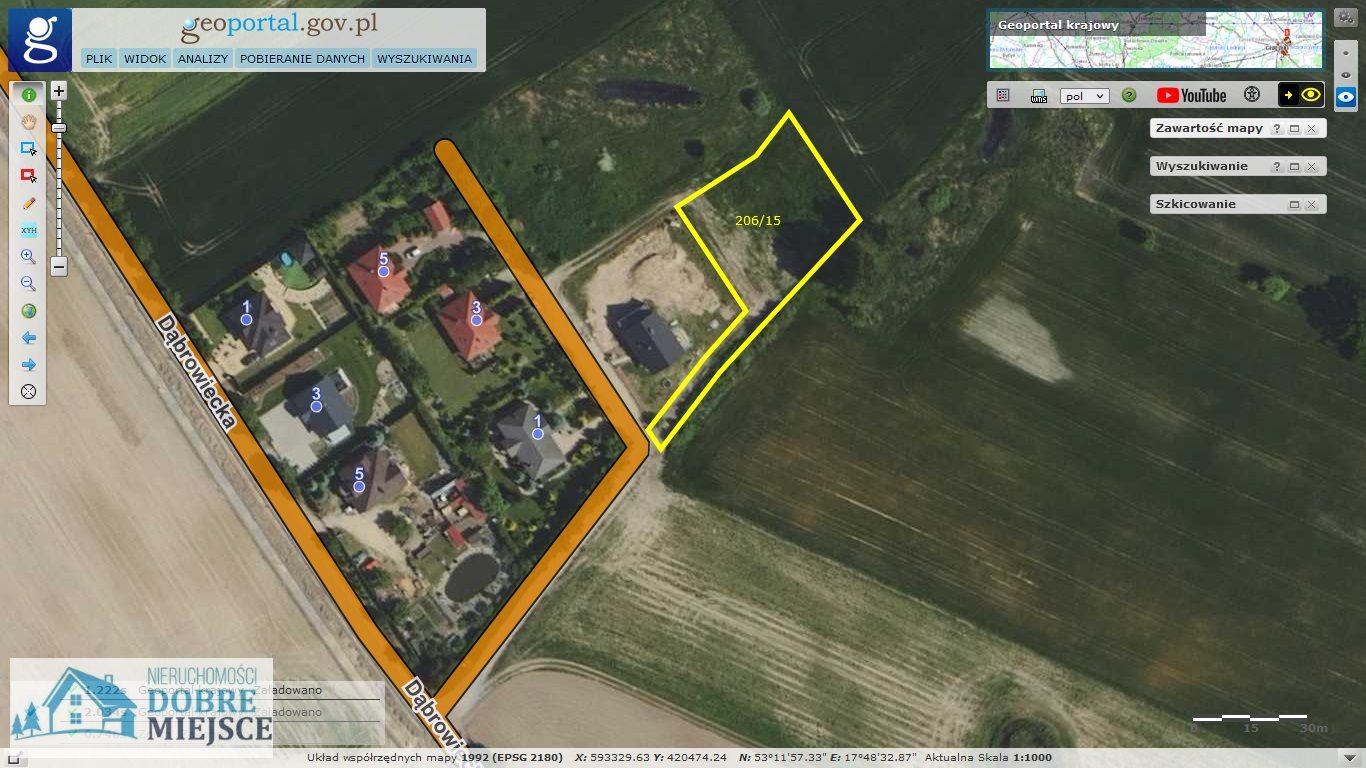The width and height of the screenshot is (1366, 768).
Task: Click the EPSG 2180 coordinate system text
Action: (512, 758)
